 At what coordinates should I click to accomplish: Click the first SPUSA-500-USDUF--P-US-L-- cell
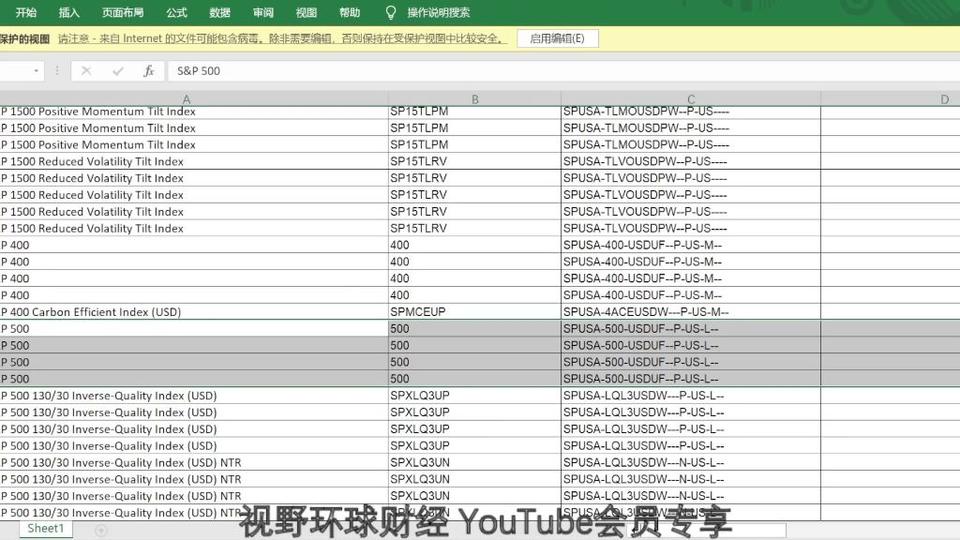click(691, 329)
